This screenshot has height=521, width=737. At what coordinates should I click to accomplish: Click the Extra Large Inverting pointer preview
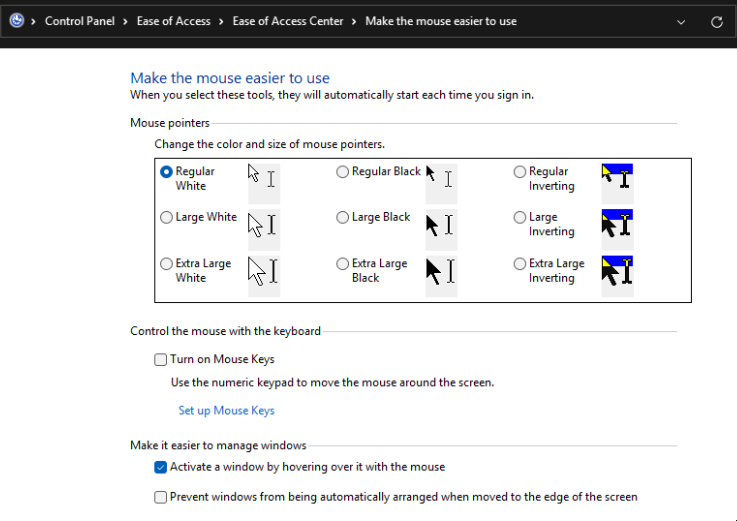pos(617,272)
